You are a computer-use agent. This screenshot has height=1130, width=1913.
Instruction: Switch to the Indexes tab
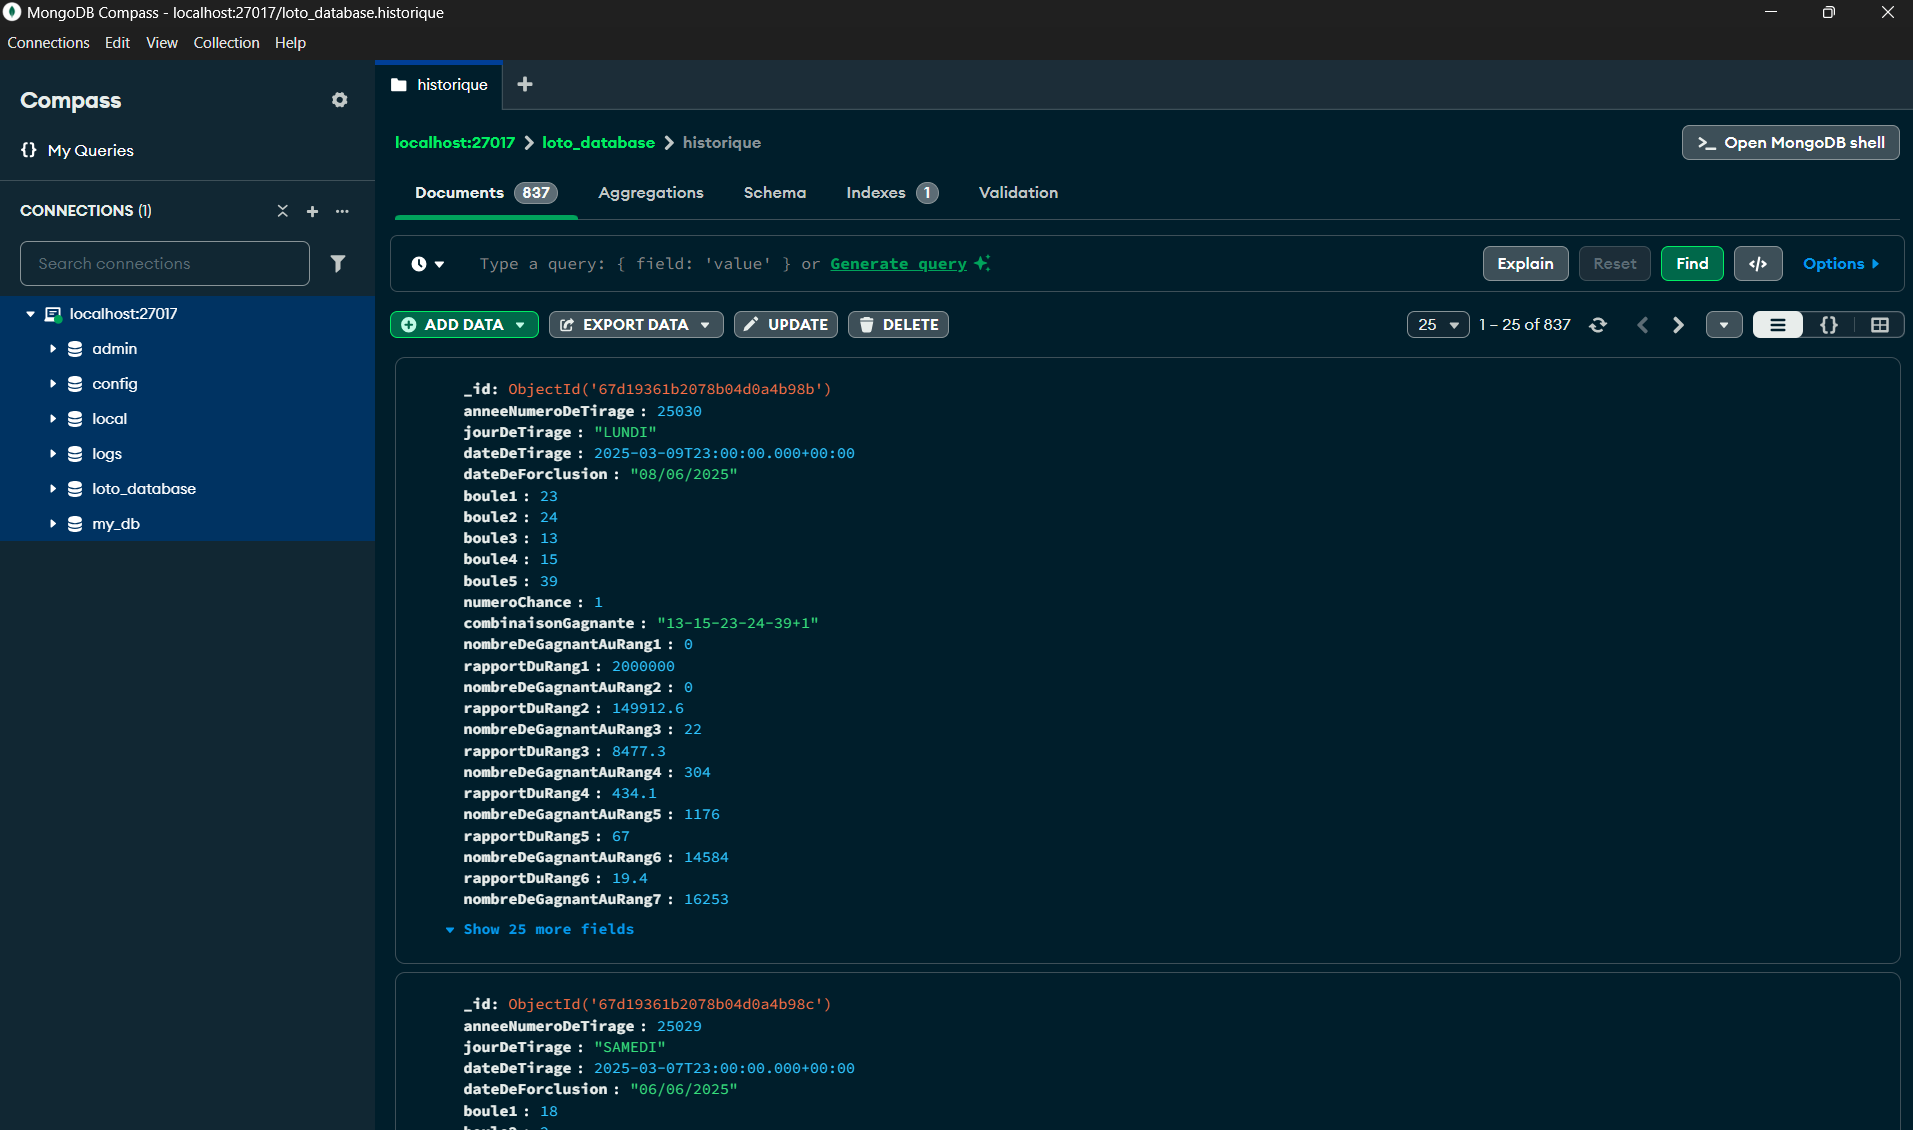(x=892, y=193)
